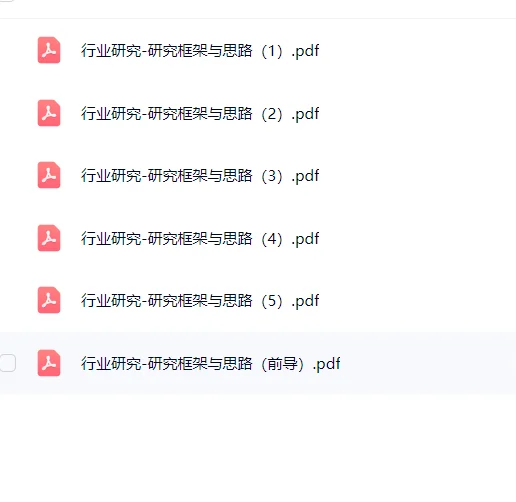Open 行业研究-研究框架与思路 (前导).pdf filename
516x502 pixels.
[211, 363]
